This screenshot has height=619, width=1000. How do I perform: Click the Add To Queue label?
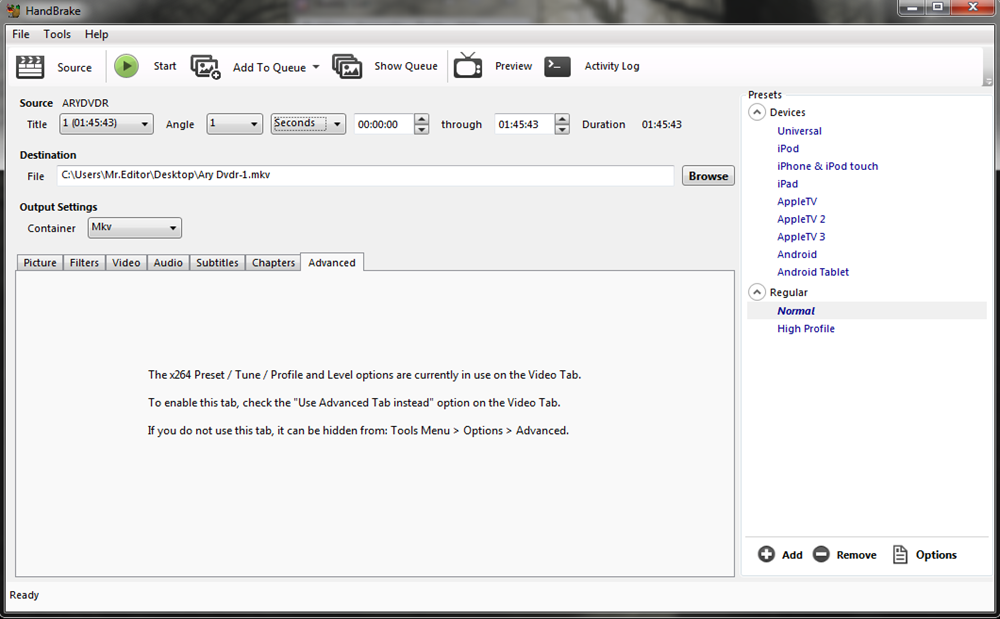tap(269, 68)
